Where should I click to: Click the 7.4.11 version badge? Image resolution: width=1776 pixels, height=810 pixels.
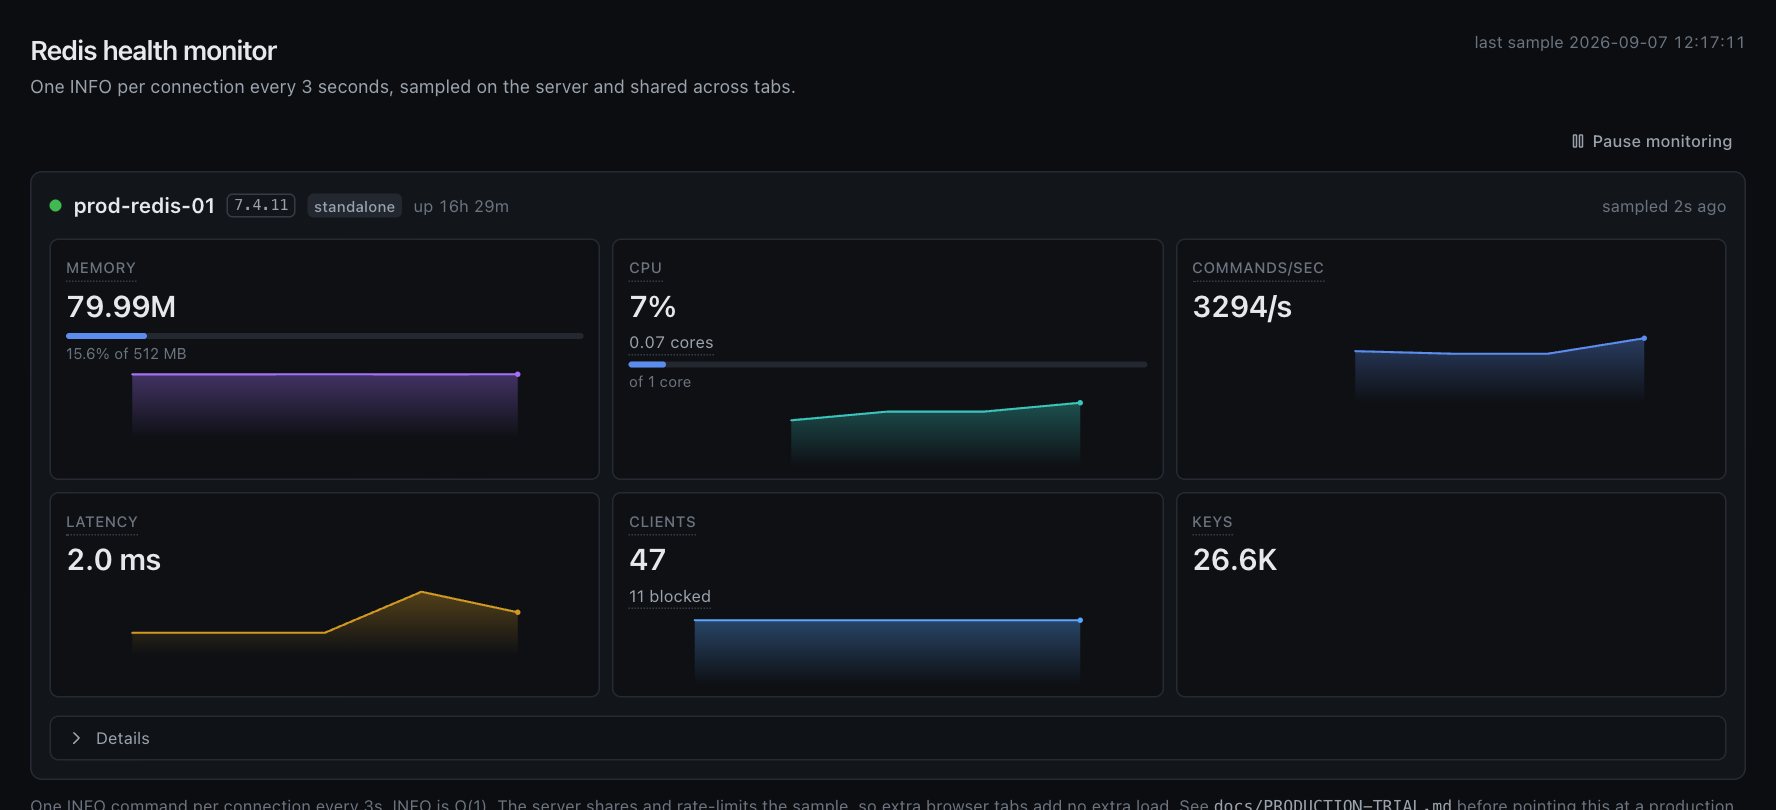(261, 205)
